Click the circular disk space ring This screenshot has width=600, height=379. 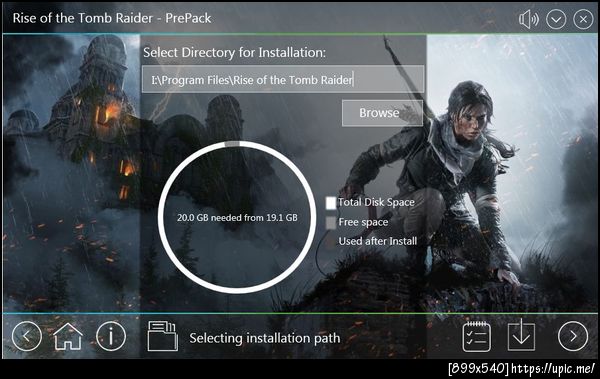point(237,217)
